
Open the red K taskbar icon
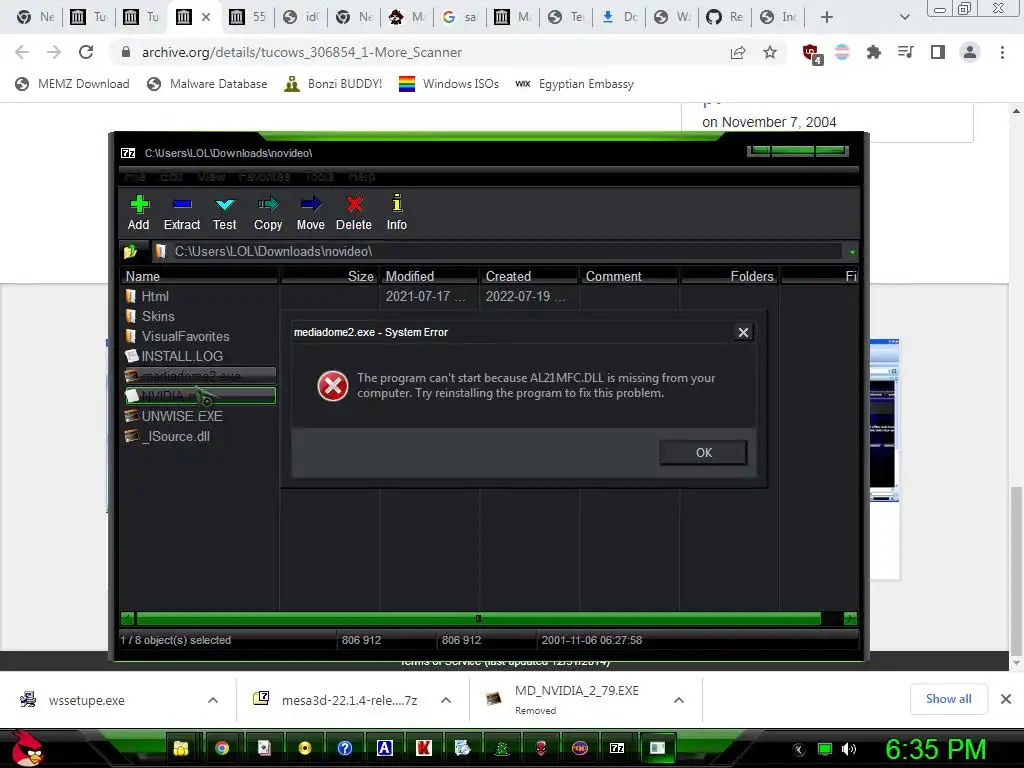[424, 748]
